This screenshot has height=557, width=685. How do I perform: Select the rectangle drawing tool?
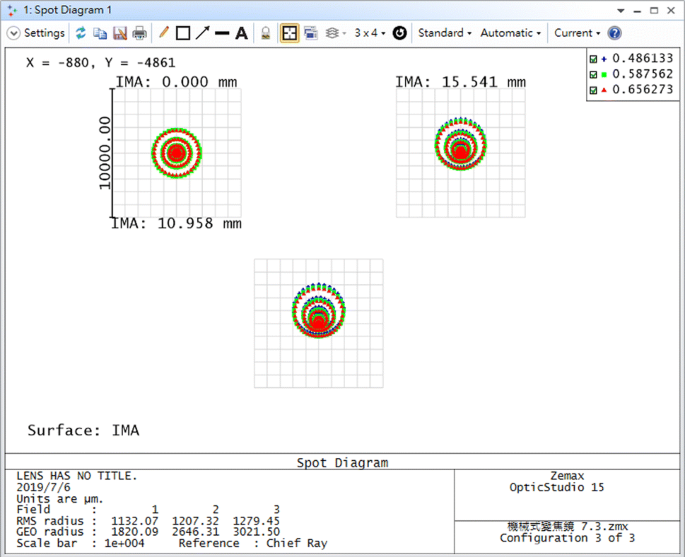(x=183, y=33)
